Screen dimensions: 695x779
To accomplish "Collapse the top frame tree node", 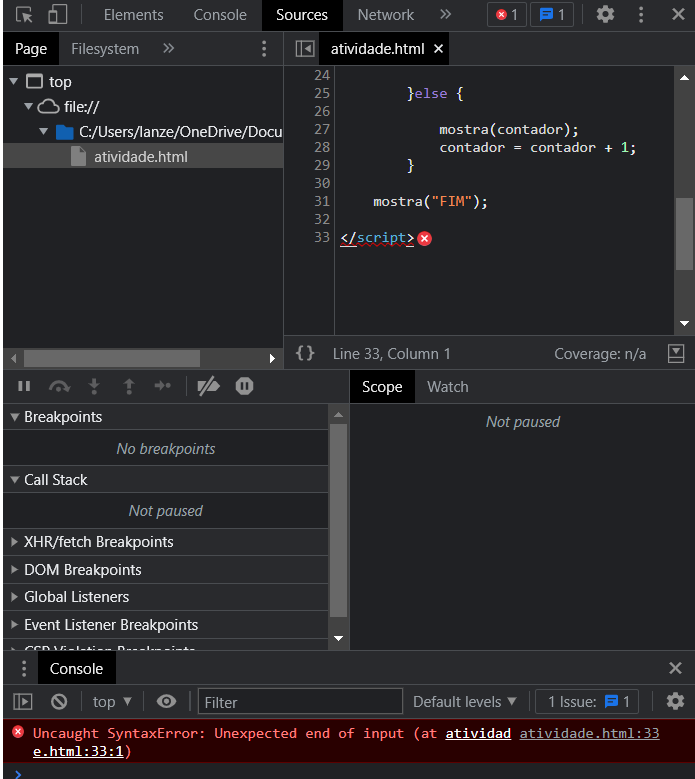I will point(13,81).
